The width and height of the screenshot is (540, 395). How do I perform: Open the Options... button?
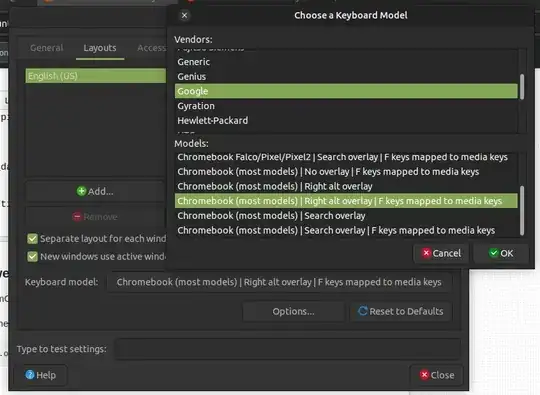click(293, 312)
